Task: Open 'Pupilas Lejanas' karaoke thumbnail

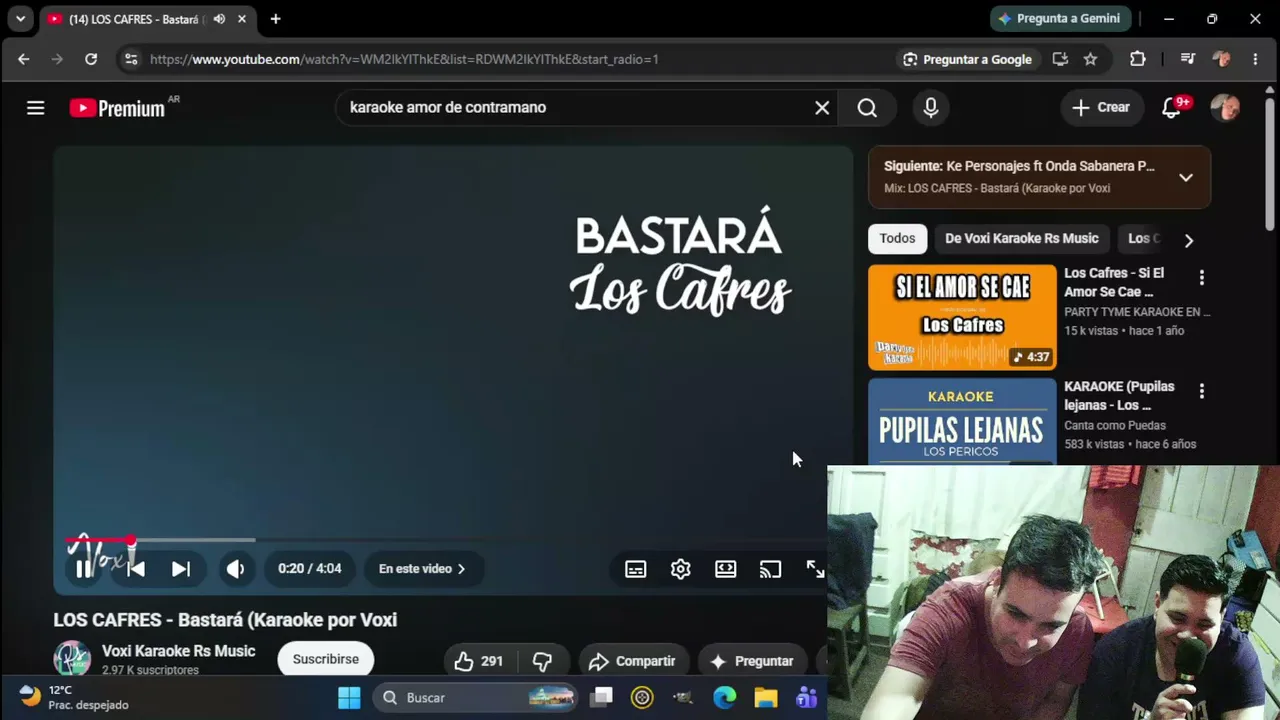Action: click(962, 422)
